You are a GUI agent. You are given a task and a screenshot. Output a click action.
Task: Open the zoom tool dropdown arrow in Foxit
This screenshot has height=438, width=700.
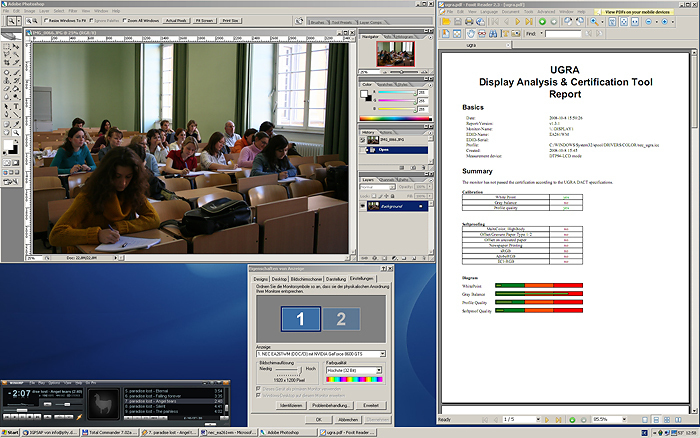(602, 22)
